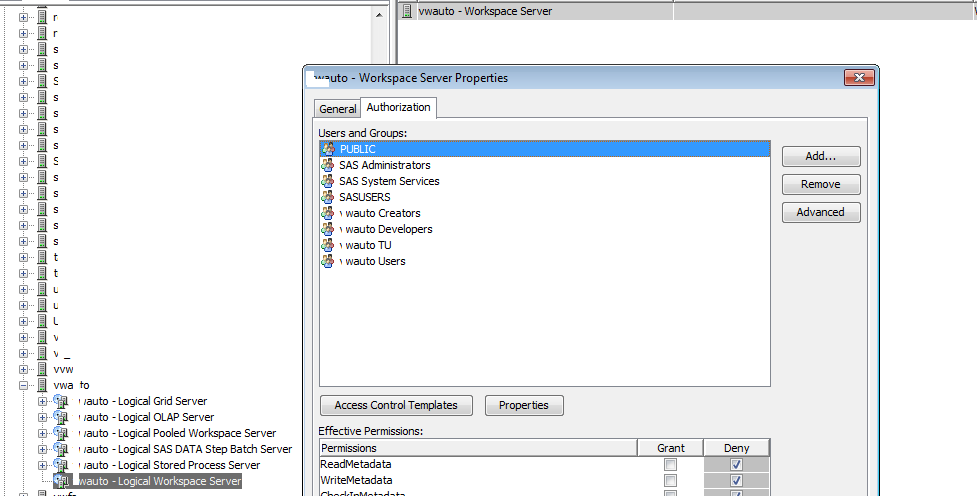Image resolution: width=977 pixels, height=496 pixels.
Task: Click the Logical Stored Process Server icon
Action: [60, 465]
